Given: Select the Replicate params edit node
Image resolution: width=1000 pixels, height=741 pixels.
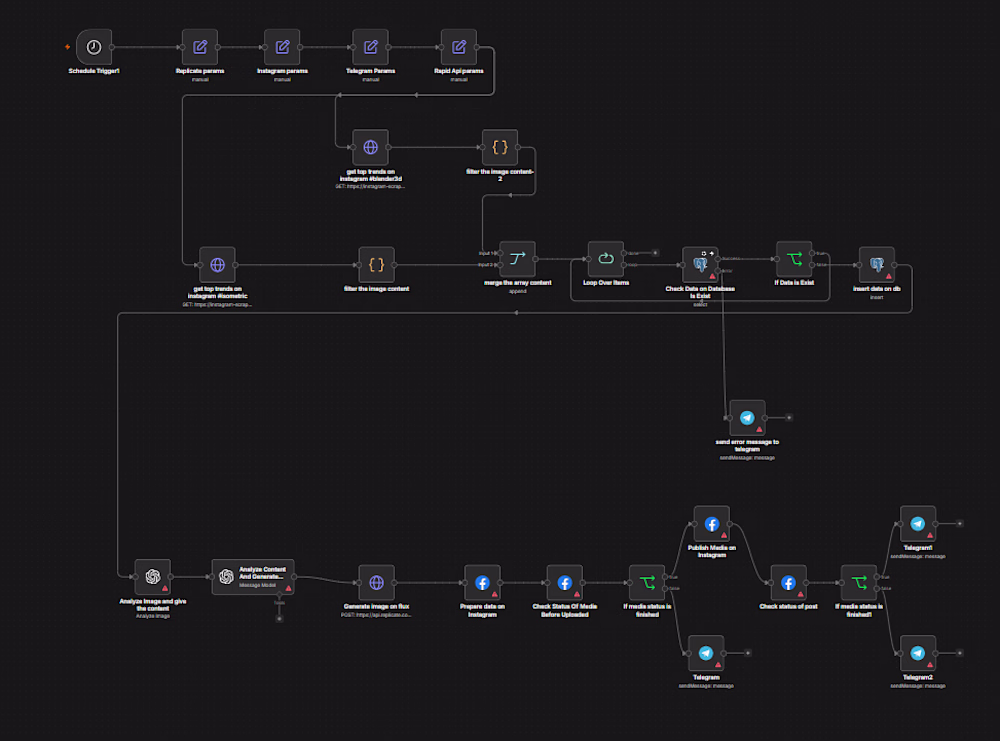Looking at the screenshot, I should pos(200,47).
